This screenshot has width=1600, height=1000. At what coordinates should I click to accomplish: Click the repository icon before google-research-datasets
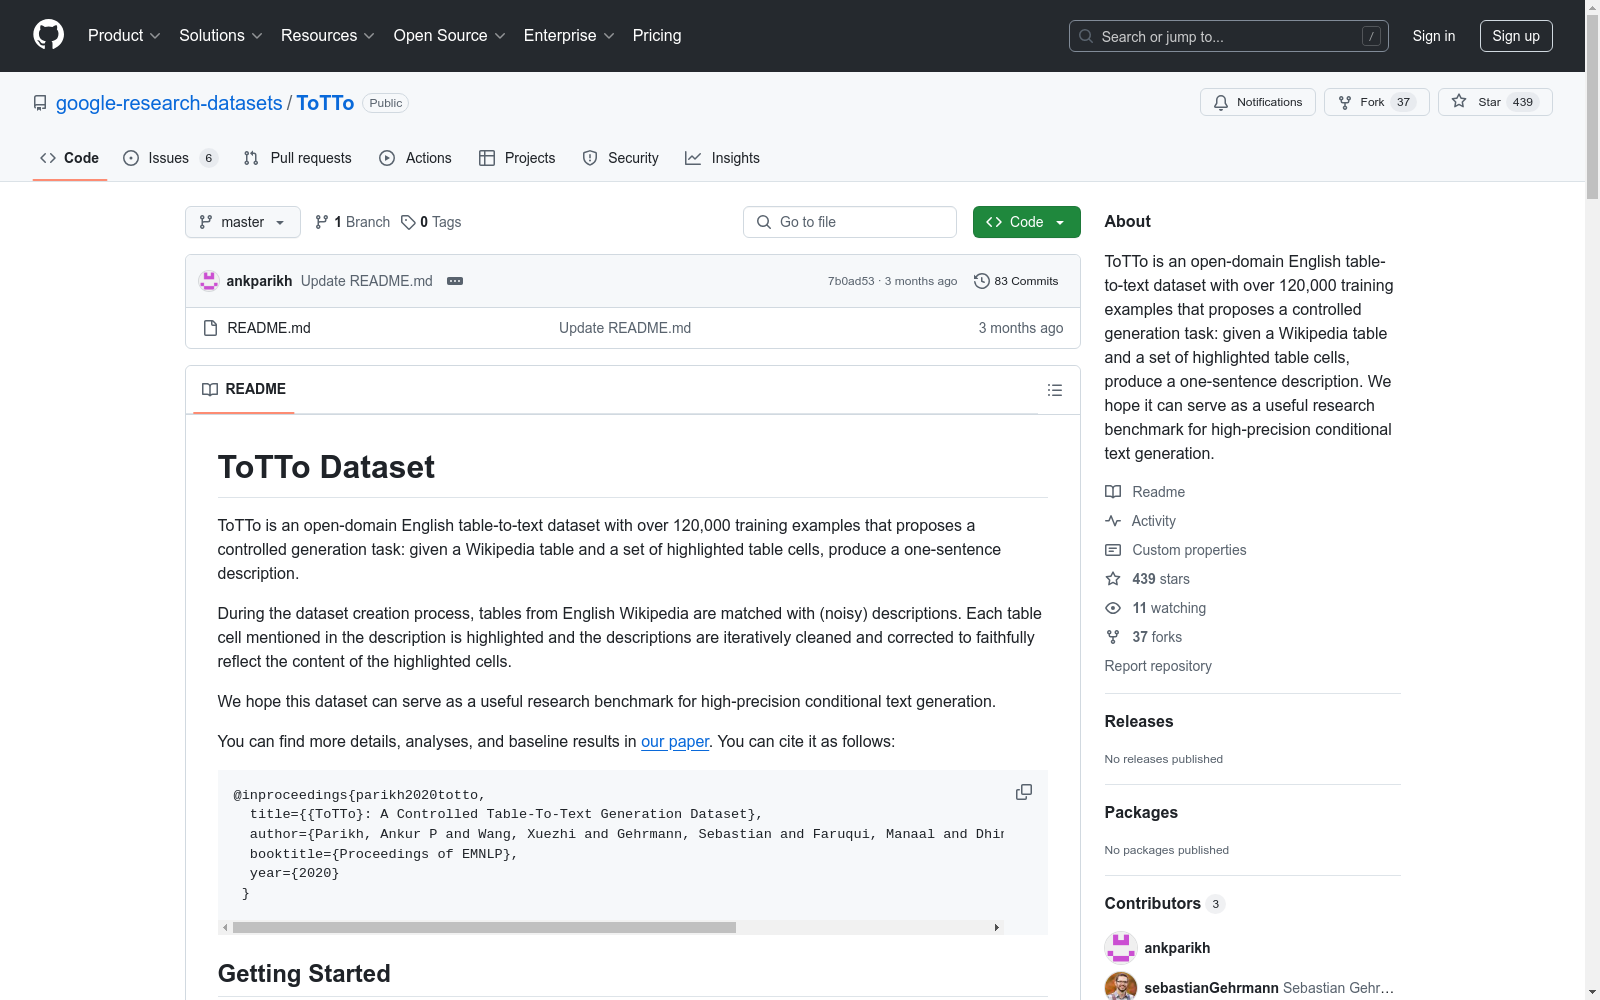tap(40, 103)
